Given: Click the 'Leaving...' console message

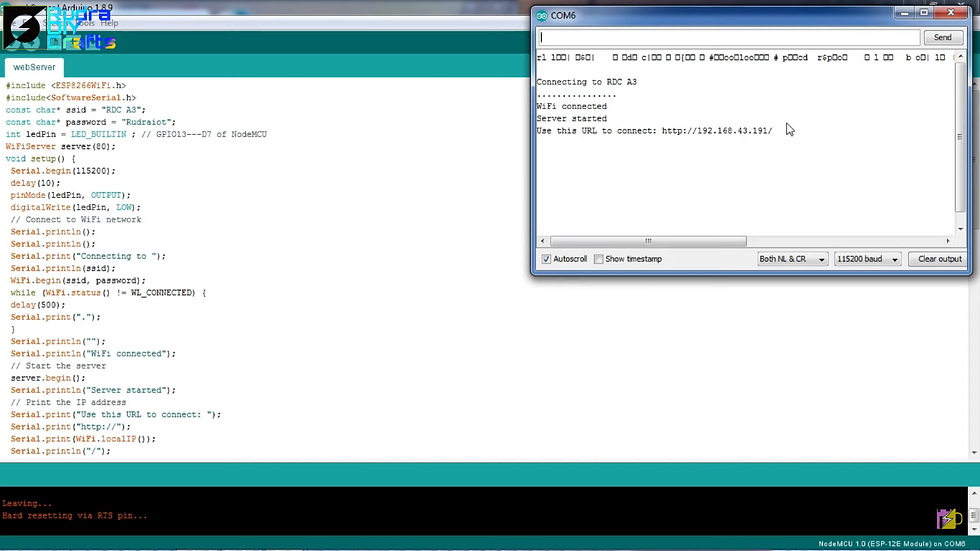Looking at the screenshot, I should tap(27, 504).
